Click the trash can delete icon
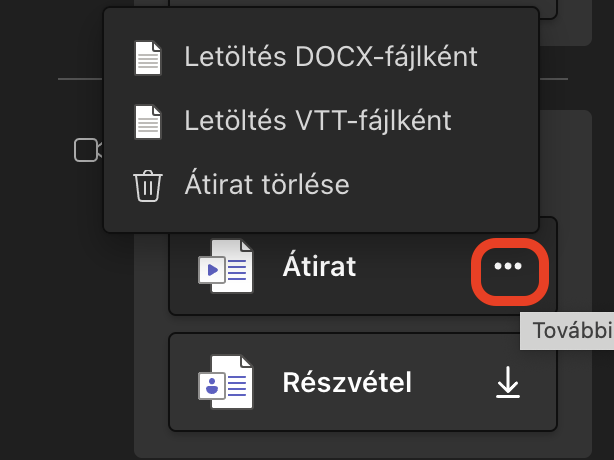The width and height of the screenshot is (614, 460). (148, 186)
